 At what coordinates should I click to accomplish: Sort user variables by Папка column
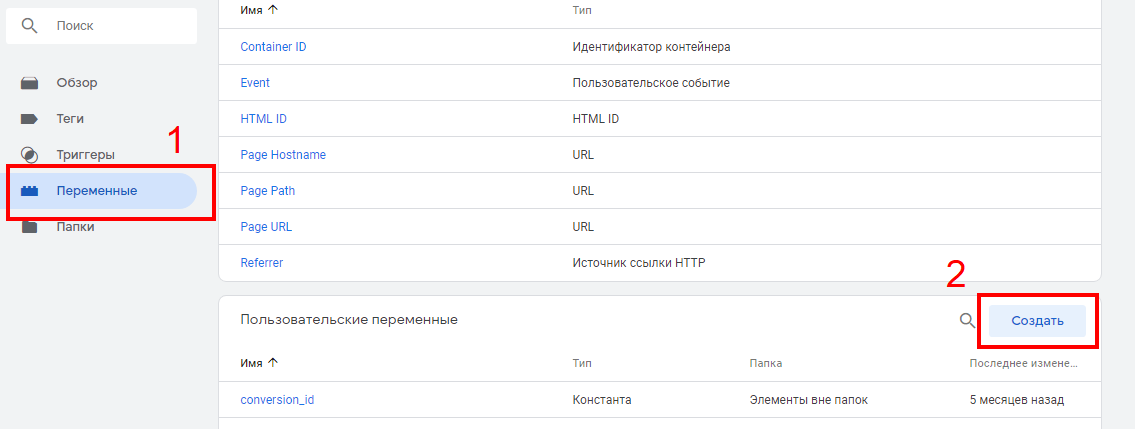765,363
